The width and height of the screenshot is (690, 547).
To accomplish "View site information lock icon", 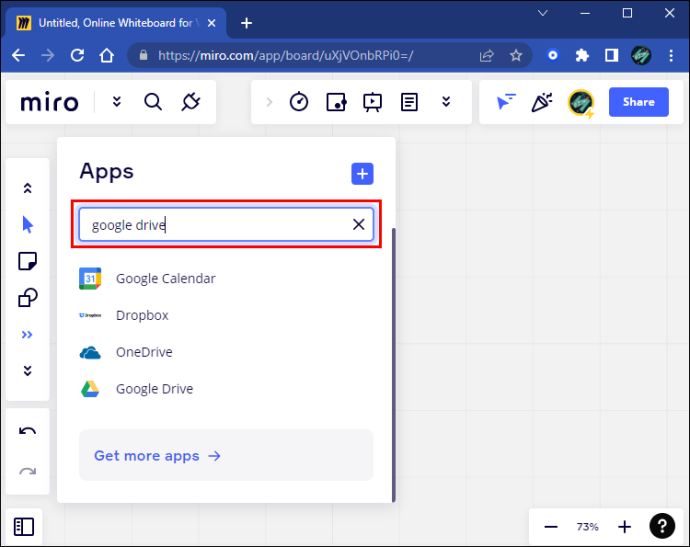I will click(x=143, y=55).
